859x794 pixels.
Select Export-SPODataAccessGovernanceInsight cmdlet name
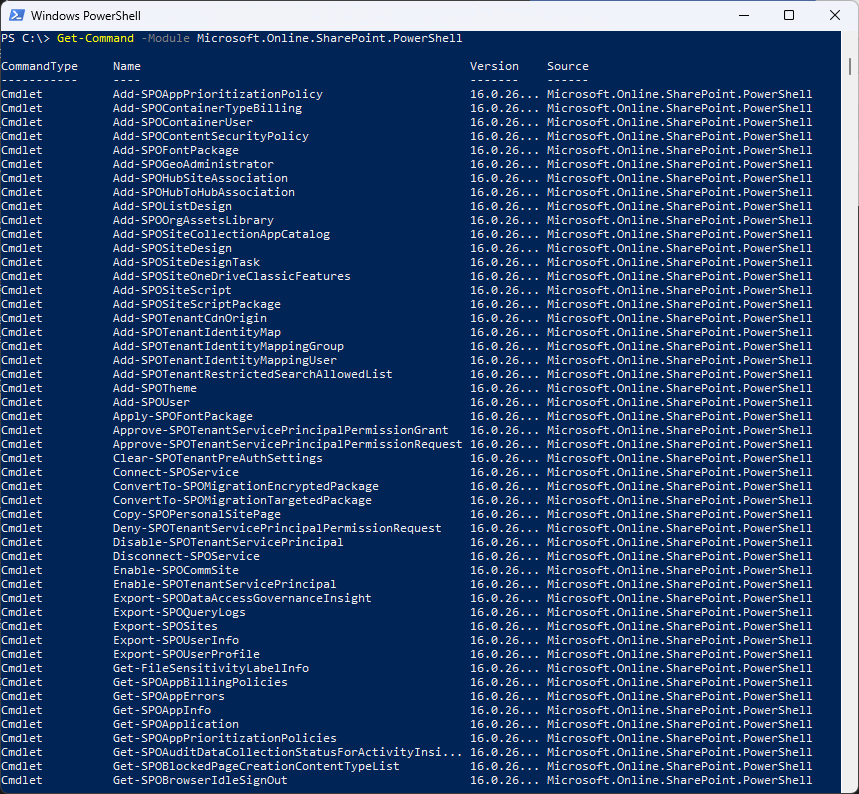pyautogui.click(x=243, y=598)
